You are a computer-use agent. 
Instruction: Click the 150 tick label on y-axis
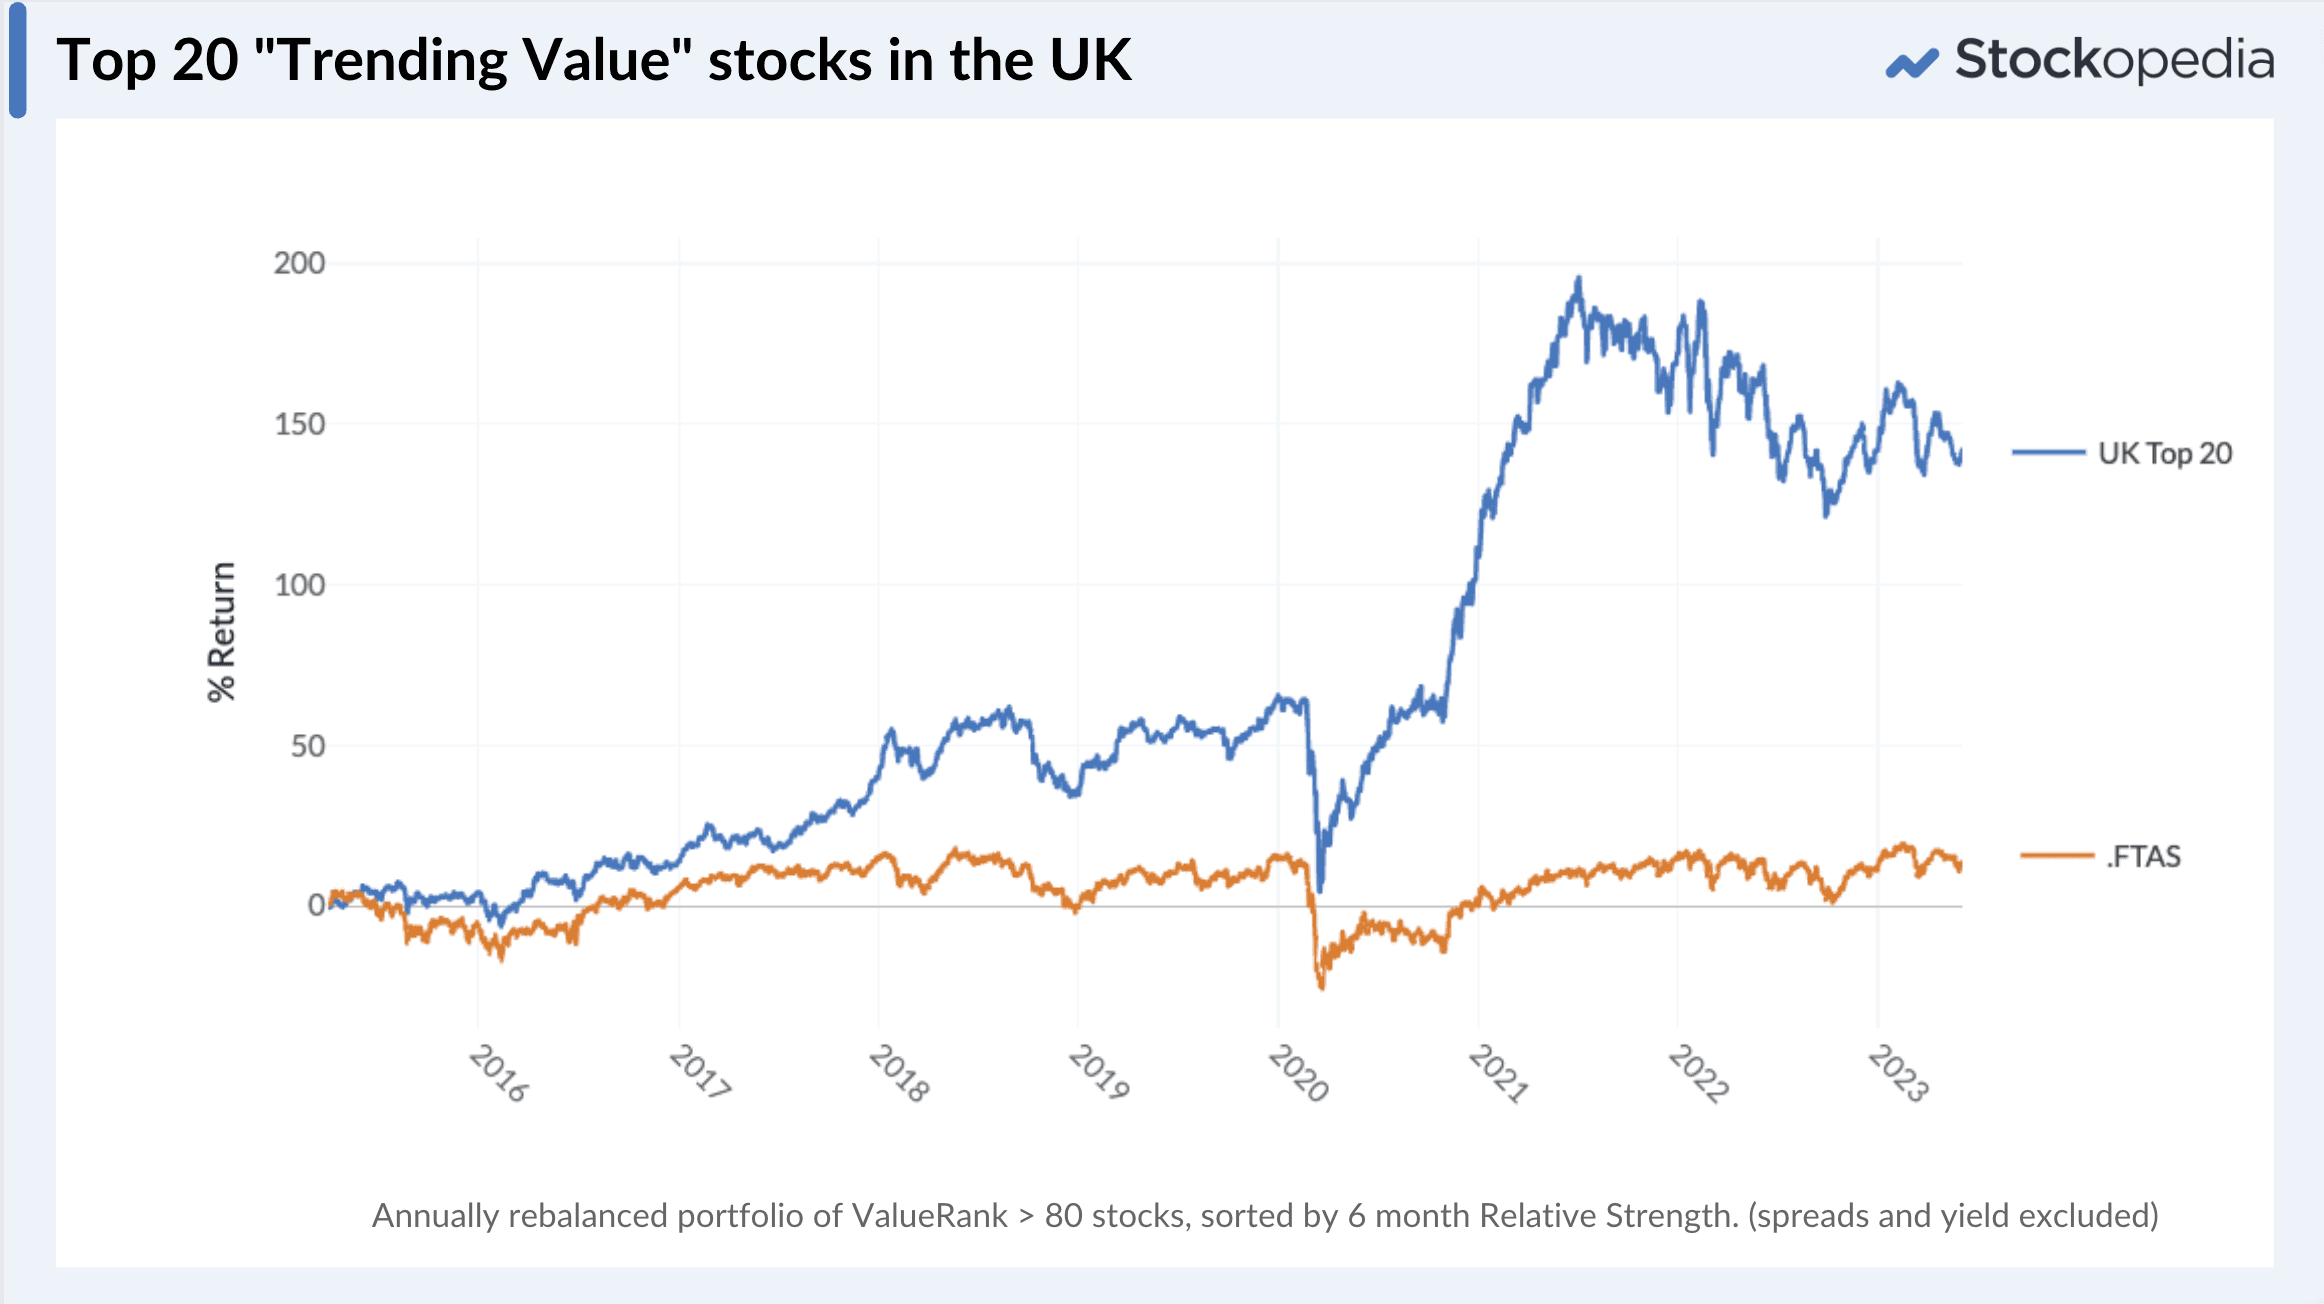pos(299,425)
